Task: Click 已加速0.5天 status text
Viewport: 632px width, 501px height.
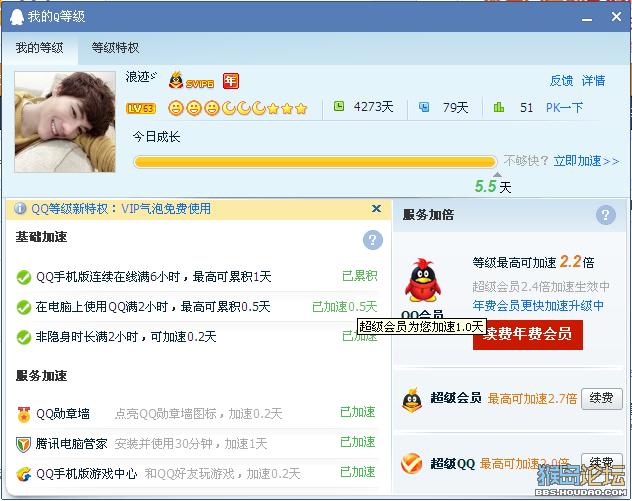Action: (345, 307)
